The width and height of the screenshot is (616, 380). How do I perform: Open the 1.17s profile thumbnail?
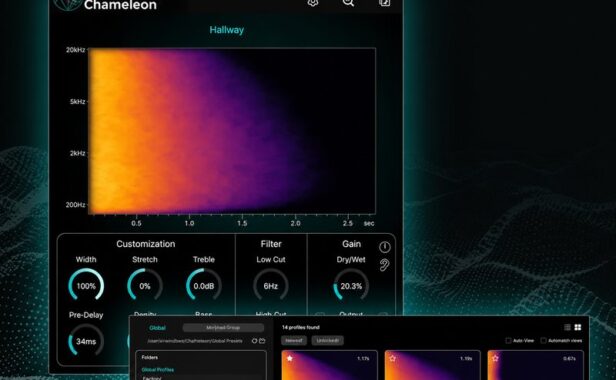tap(330, 365)
